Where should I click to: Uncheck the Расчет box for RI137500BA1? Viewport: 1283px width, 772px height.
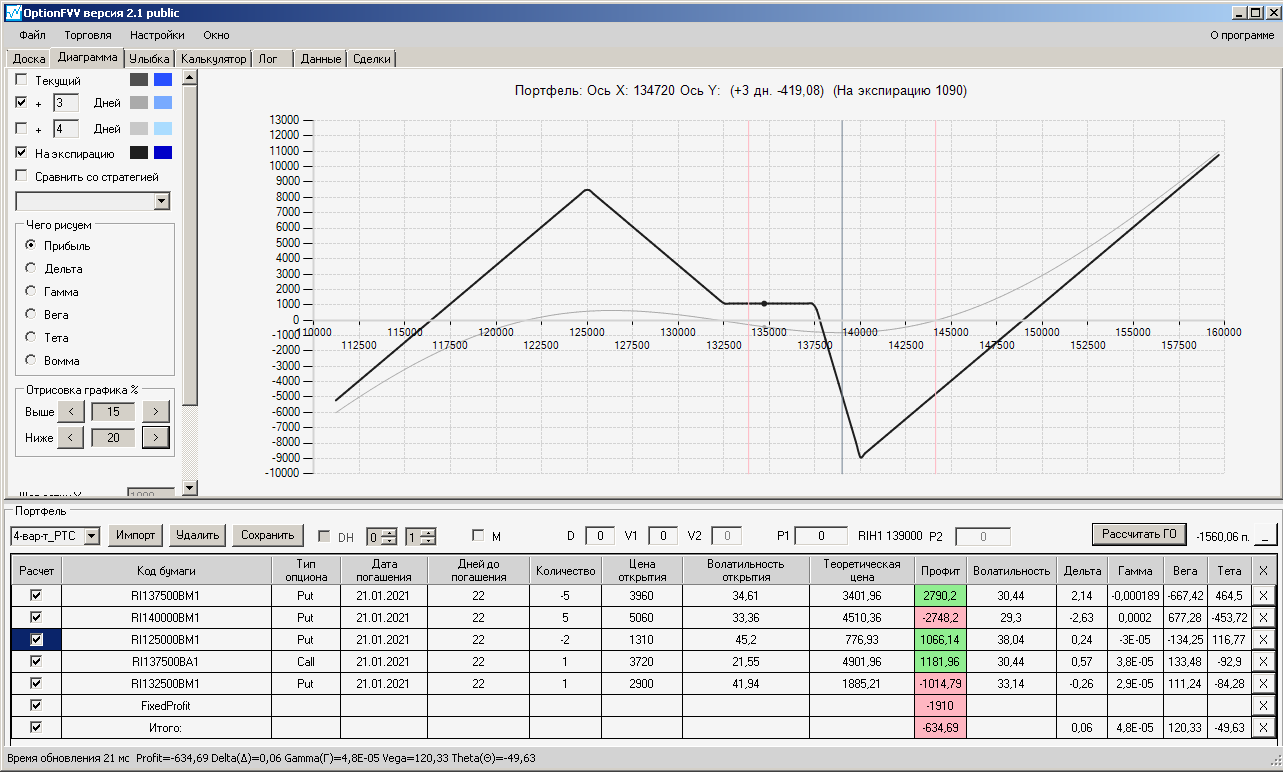(x=37, y=661)
